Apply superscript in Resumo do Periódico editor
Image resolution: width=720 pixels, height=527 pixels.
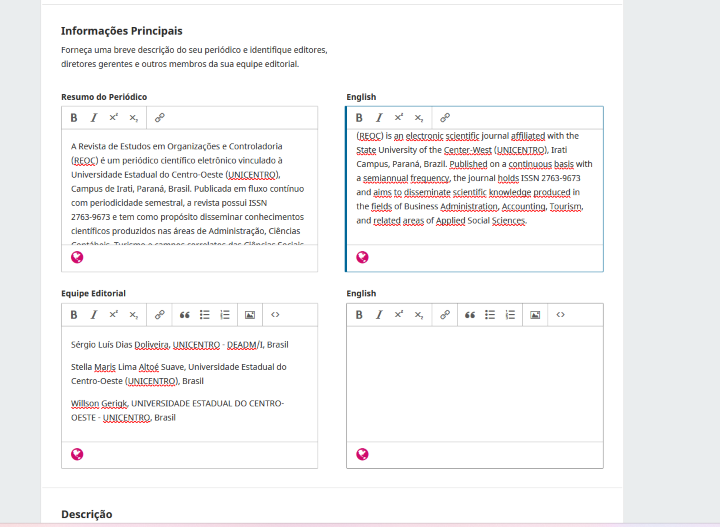113,118
